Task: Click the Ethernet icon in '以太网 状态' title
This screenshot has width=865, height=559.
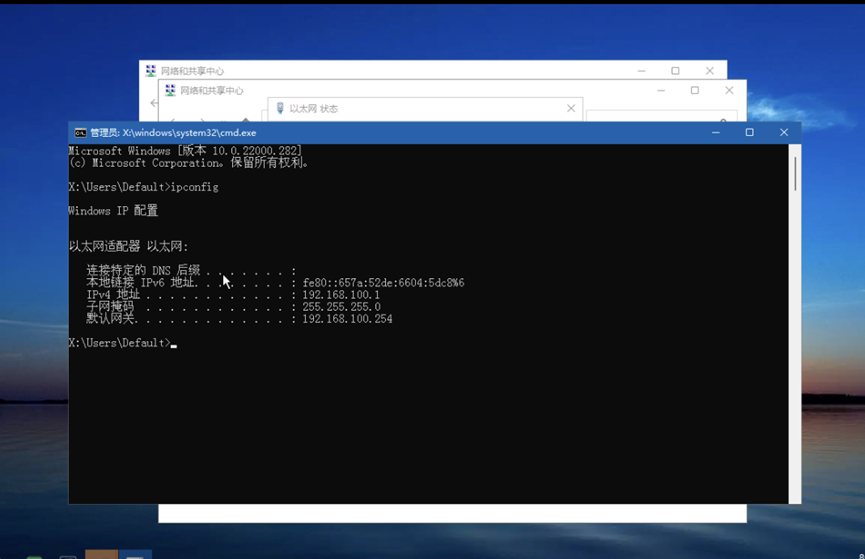Action: click(280, 108)
